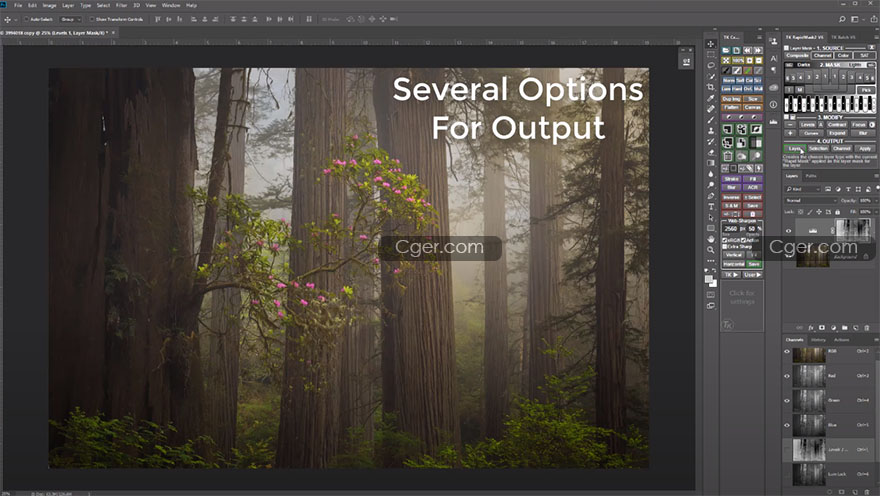The width and height of the screenshot is (880, 496).
Task: Click the trash icon in TK control panel
Action: 727,156
